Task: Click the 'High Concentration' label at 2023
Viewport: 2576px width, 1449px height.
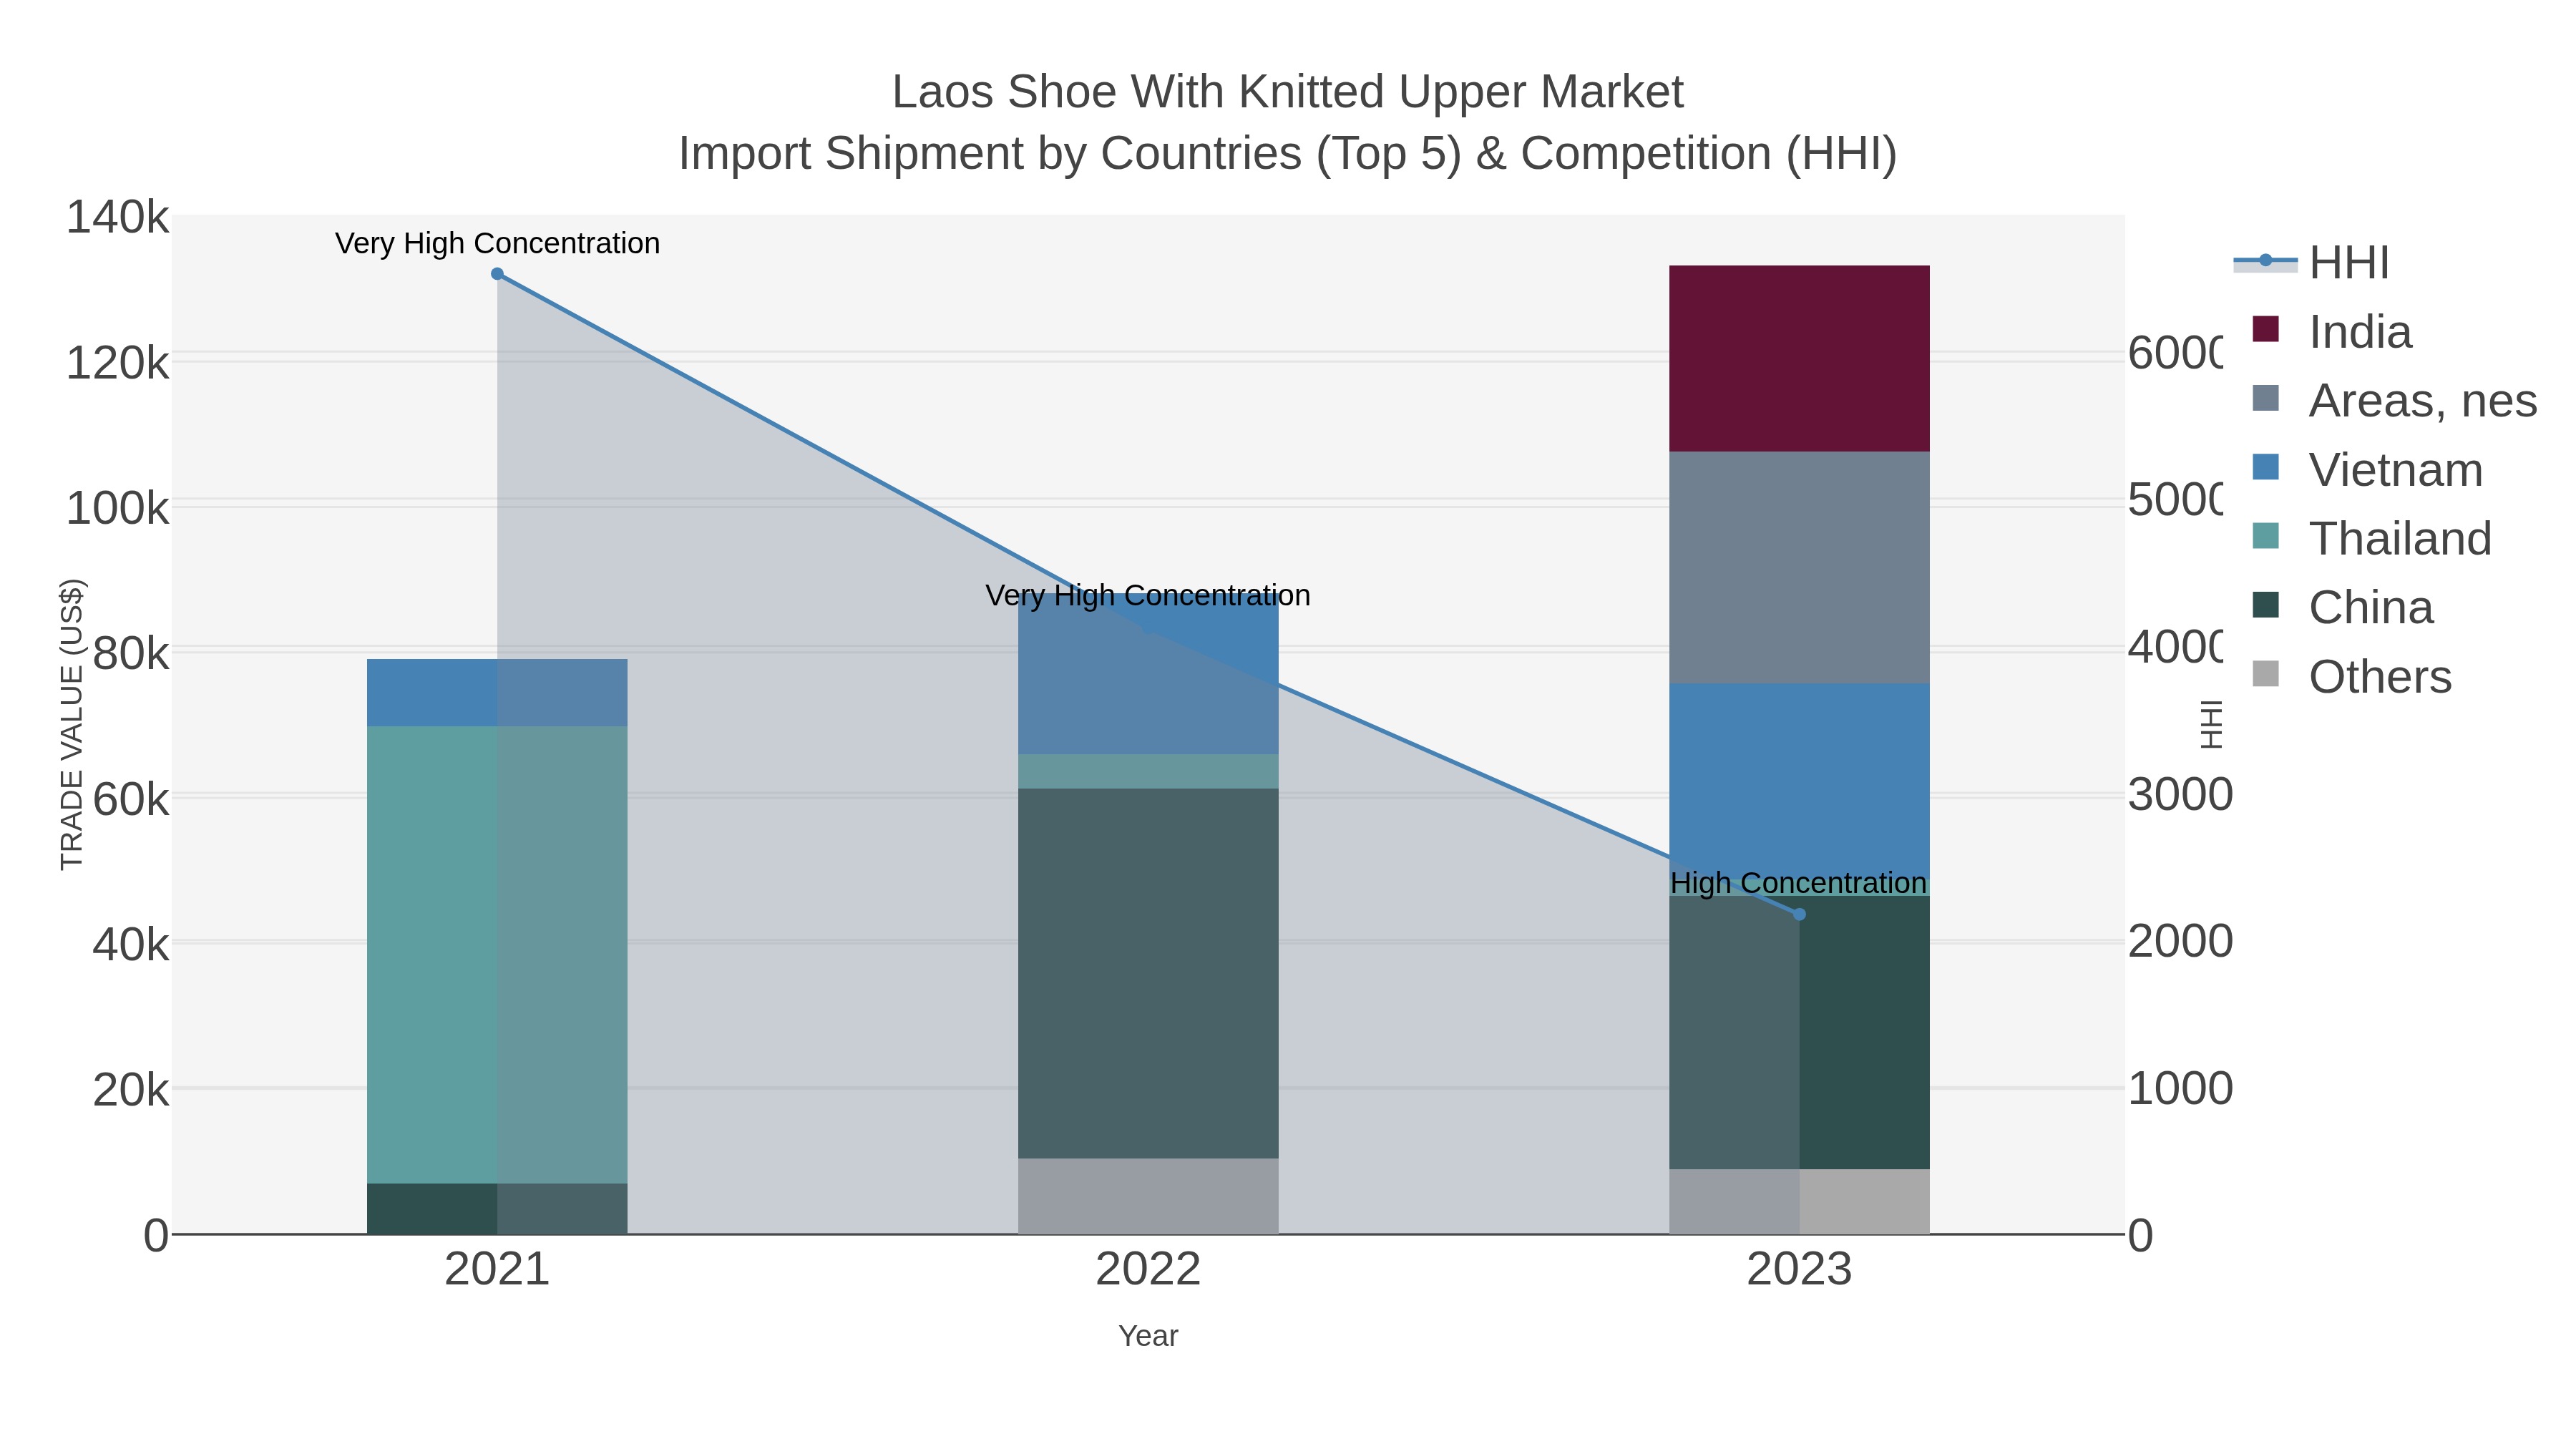Action: click(1799, 883)
